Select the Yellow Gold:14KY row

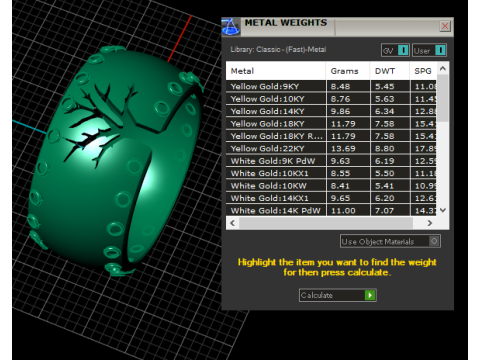[x=331, y=111]
